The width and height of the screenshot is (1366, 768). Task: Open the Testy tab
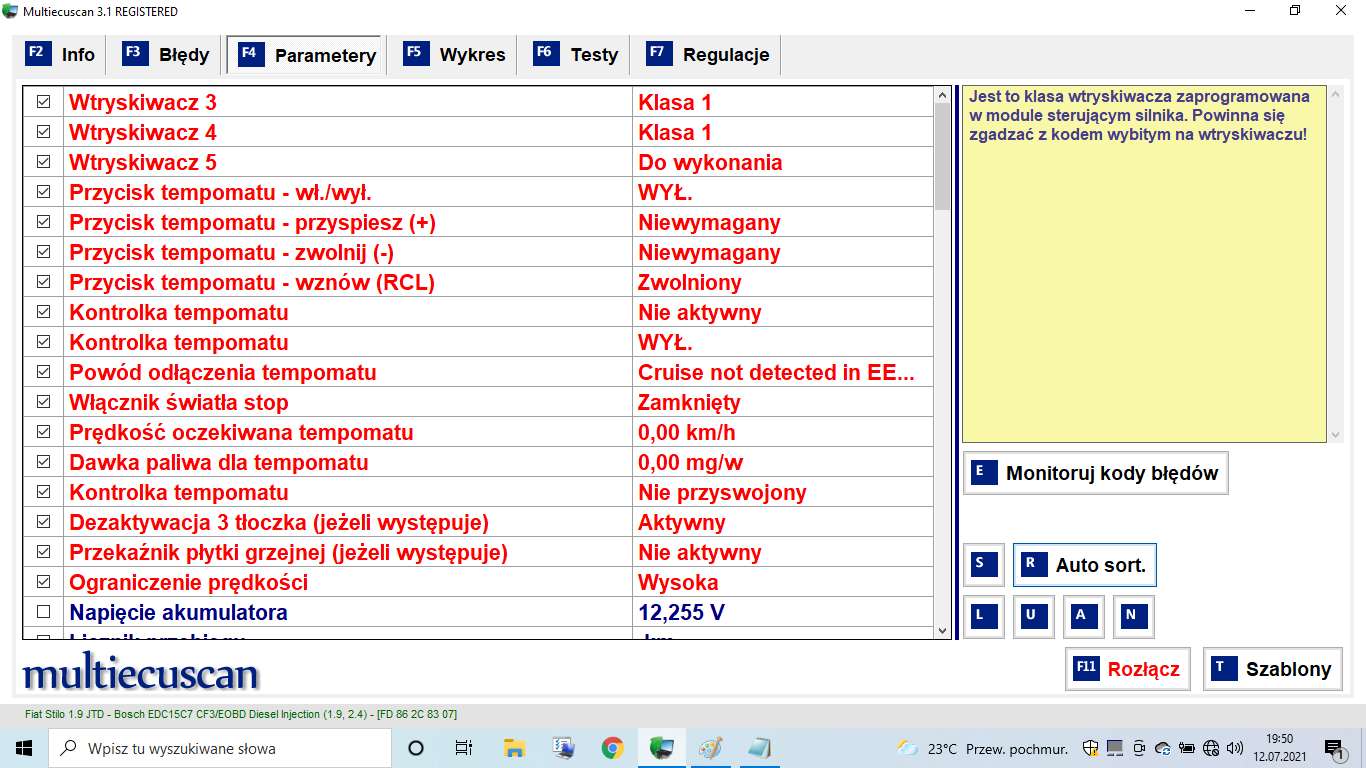pos(576,55)
